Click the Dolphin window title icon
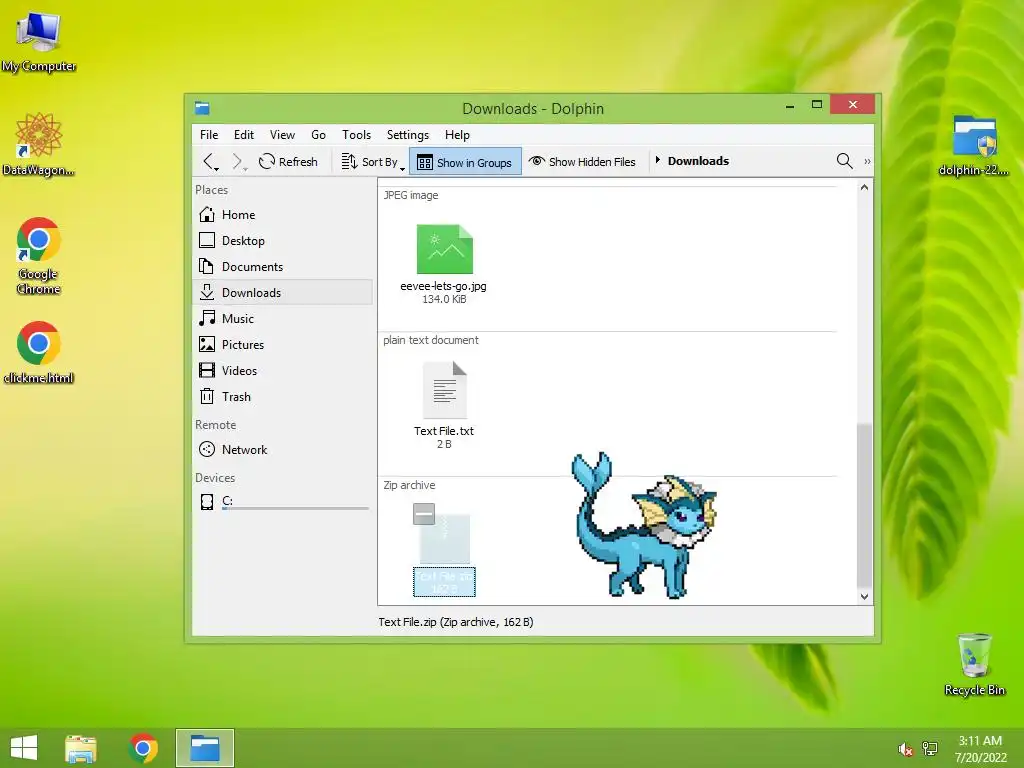 pyautogui.click(x=202, y=108)
